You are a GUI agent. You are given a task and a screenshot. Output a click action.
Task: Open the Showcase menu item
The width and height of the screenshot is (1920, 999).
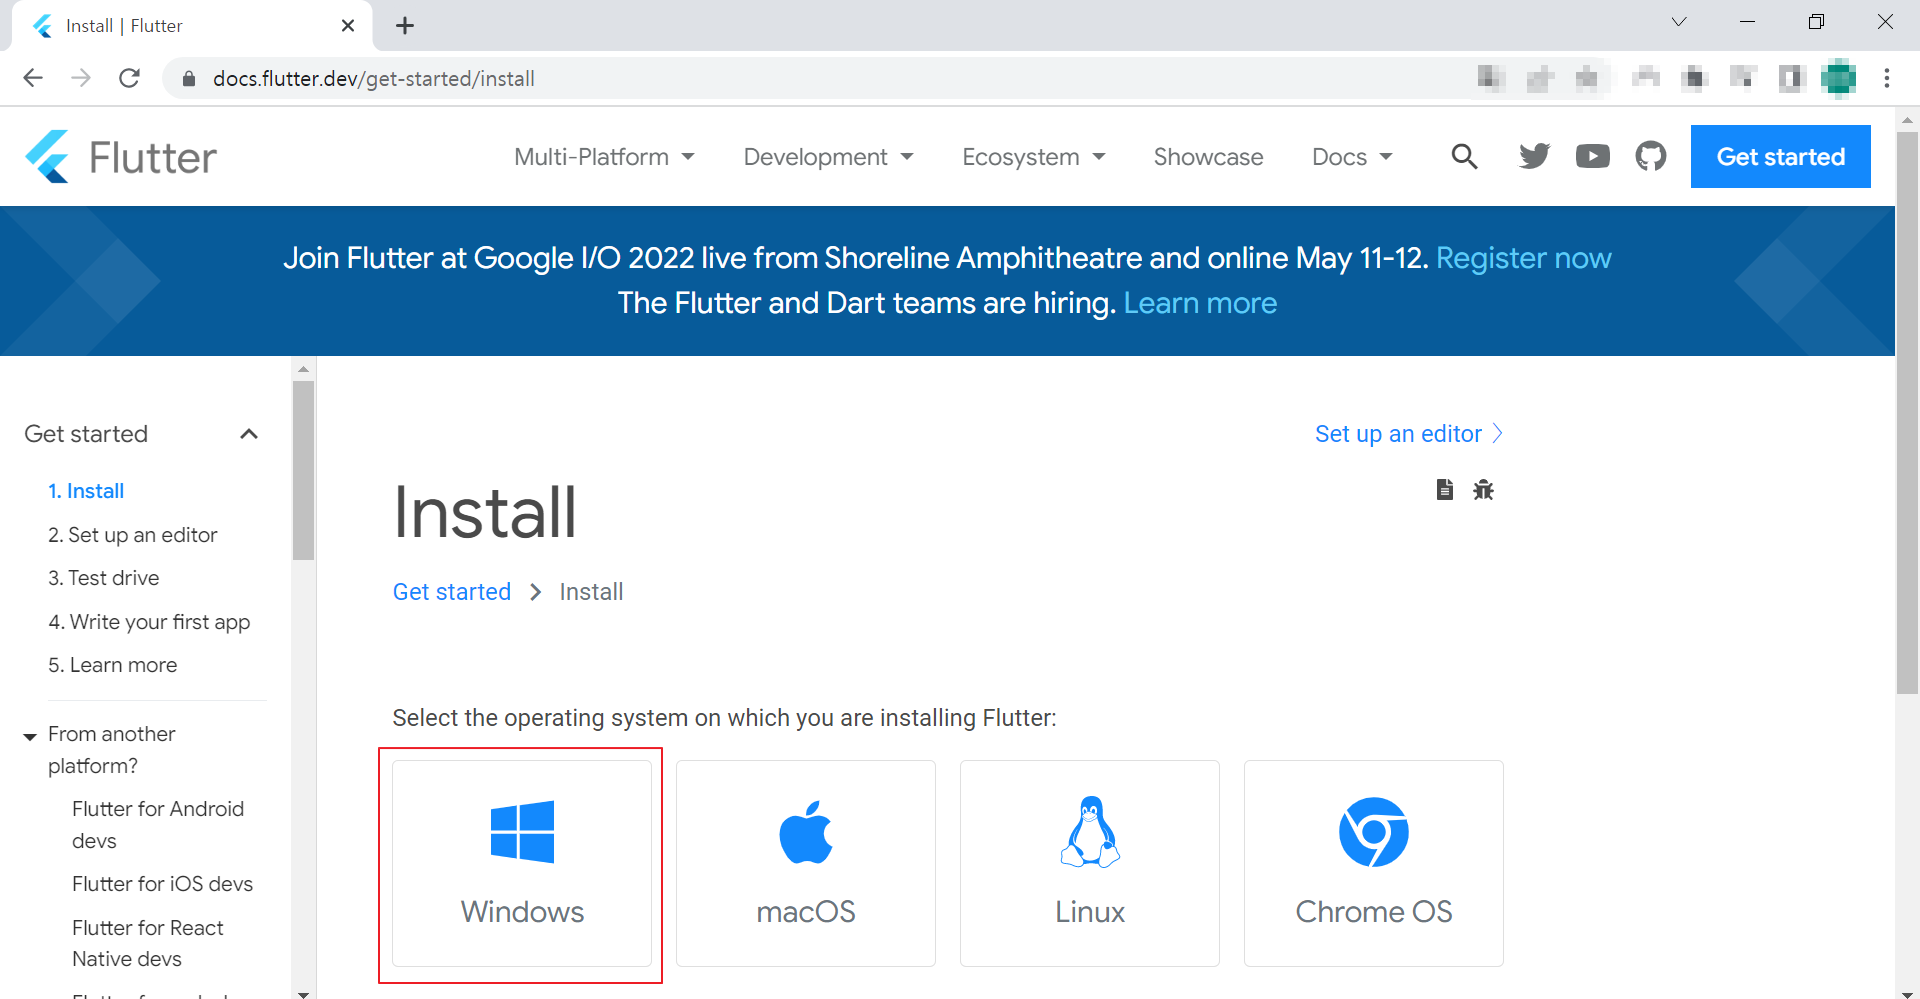1208,157
